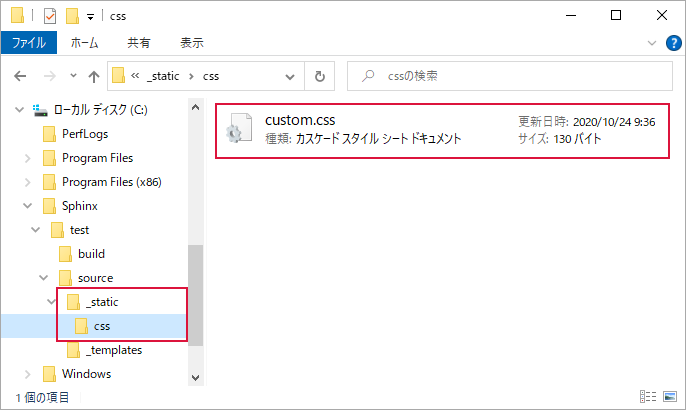686x410 pixels.
Task: Collapse the Sphinx tree node
Action: (28, 206)
